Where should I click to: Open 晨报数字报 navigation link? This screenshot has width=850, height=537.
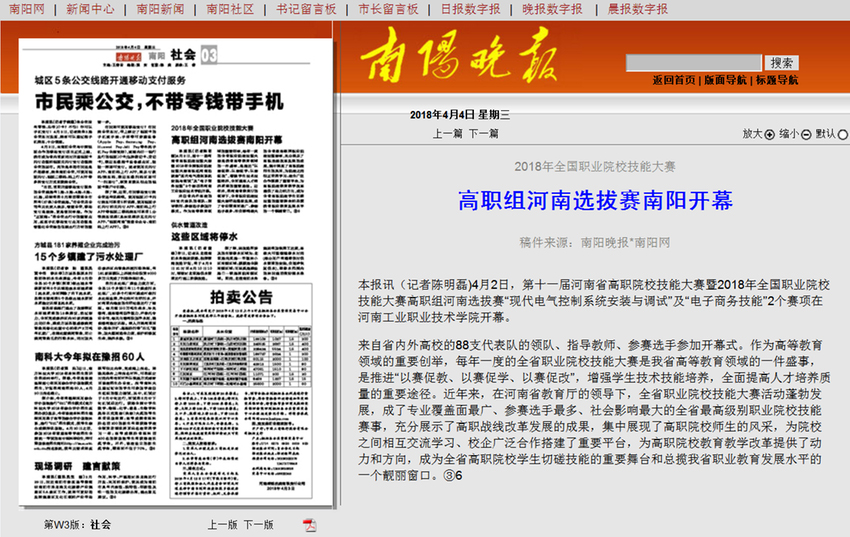click(x=638, y=9)
